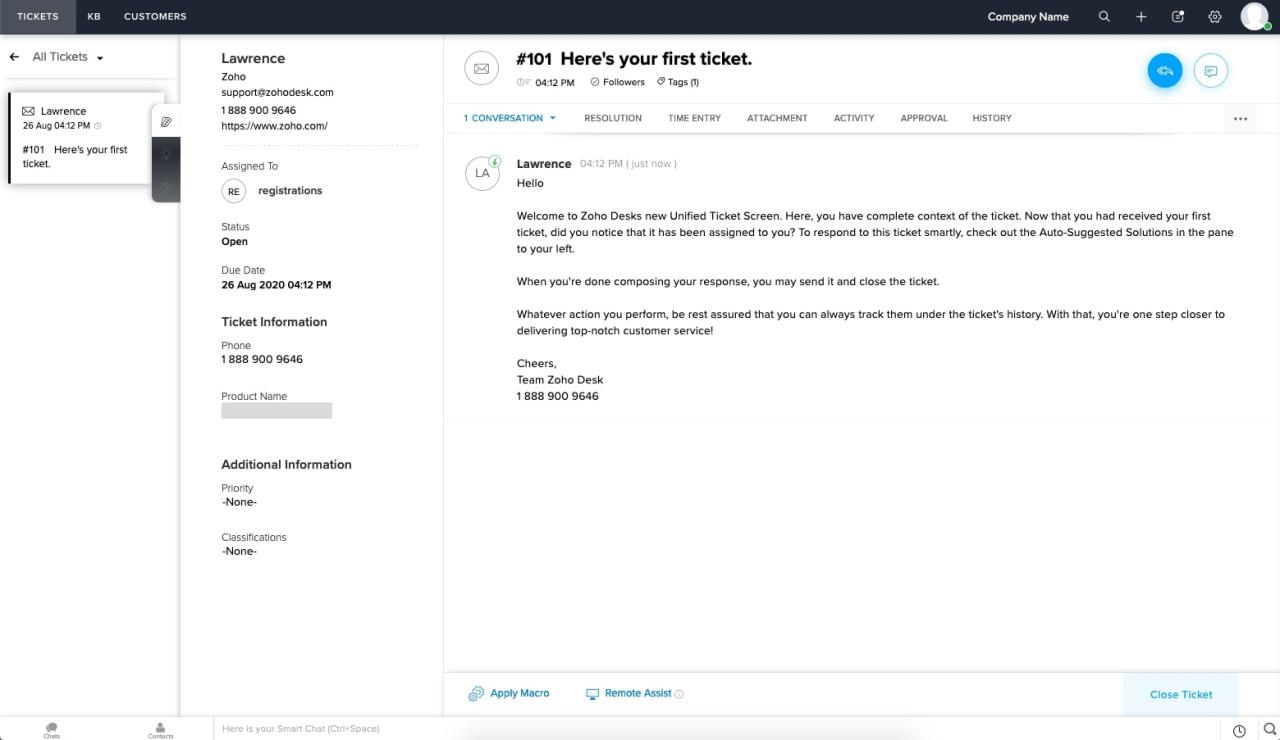Click sender name Lawrence in conversation
Image resolution: width=1280 pixels, height=740 pixels.
point(544,164)
